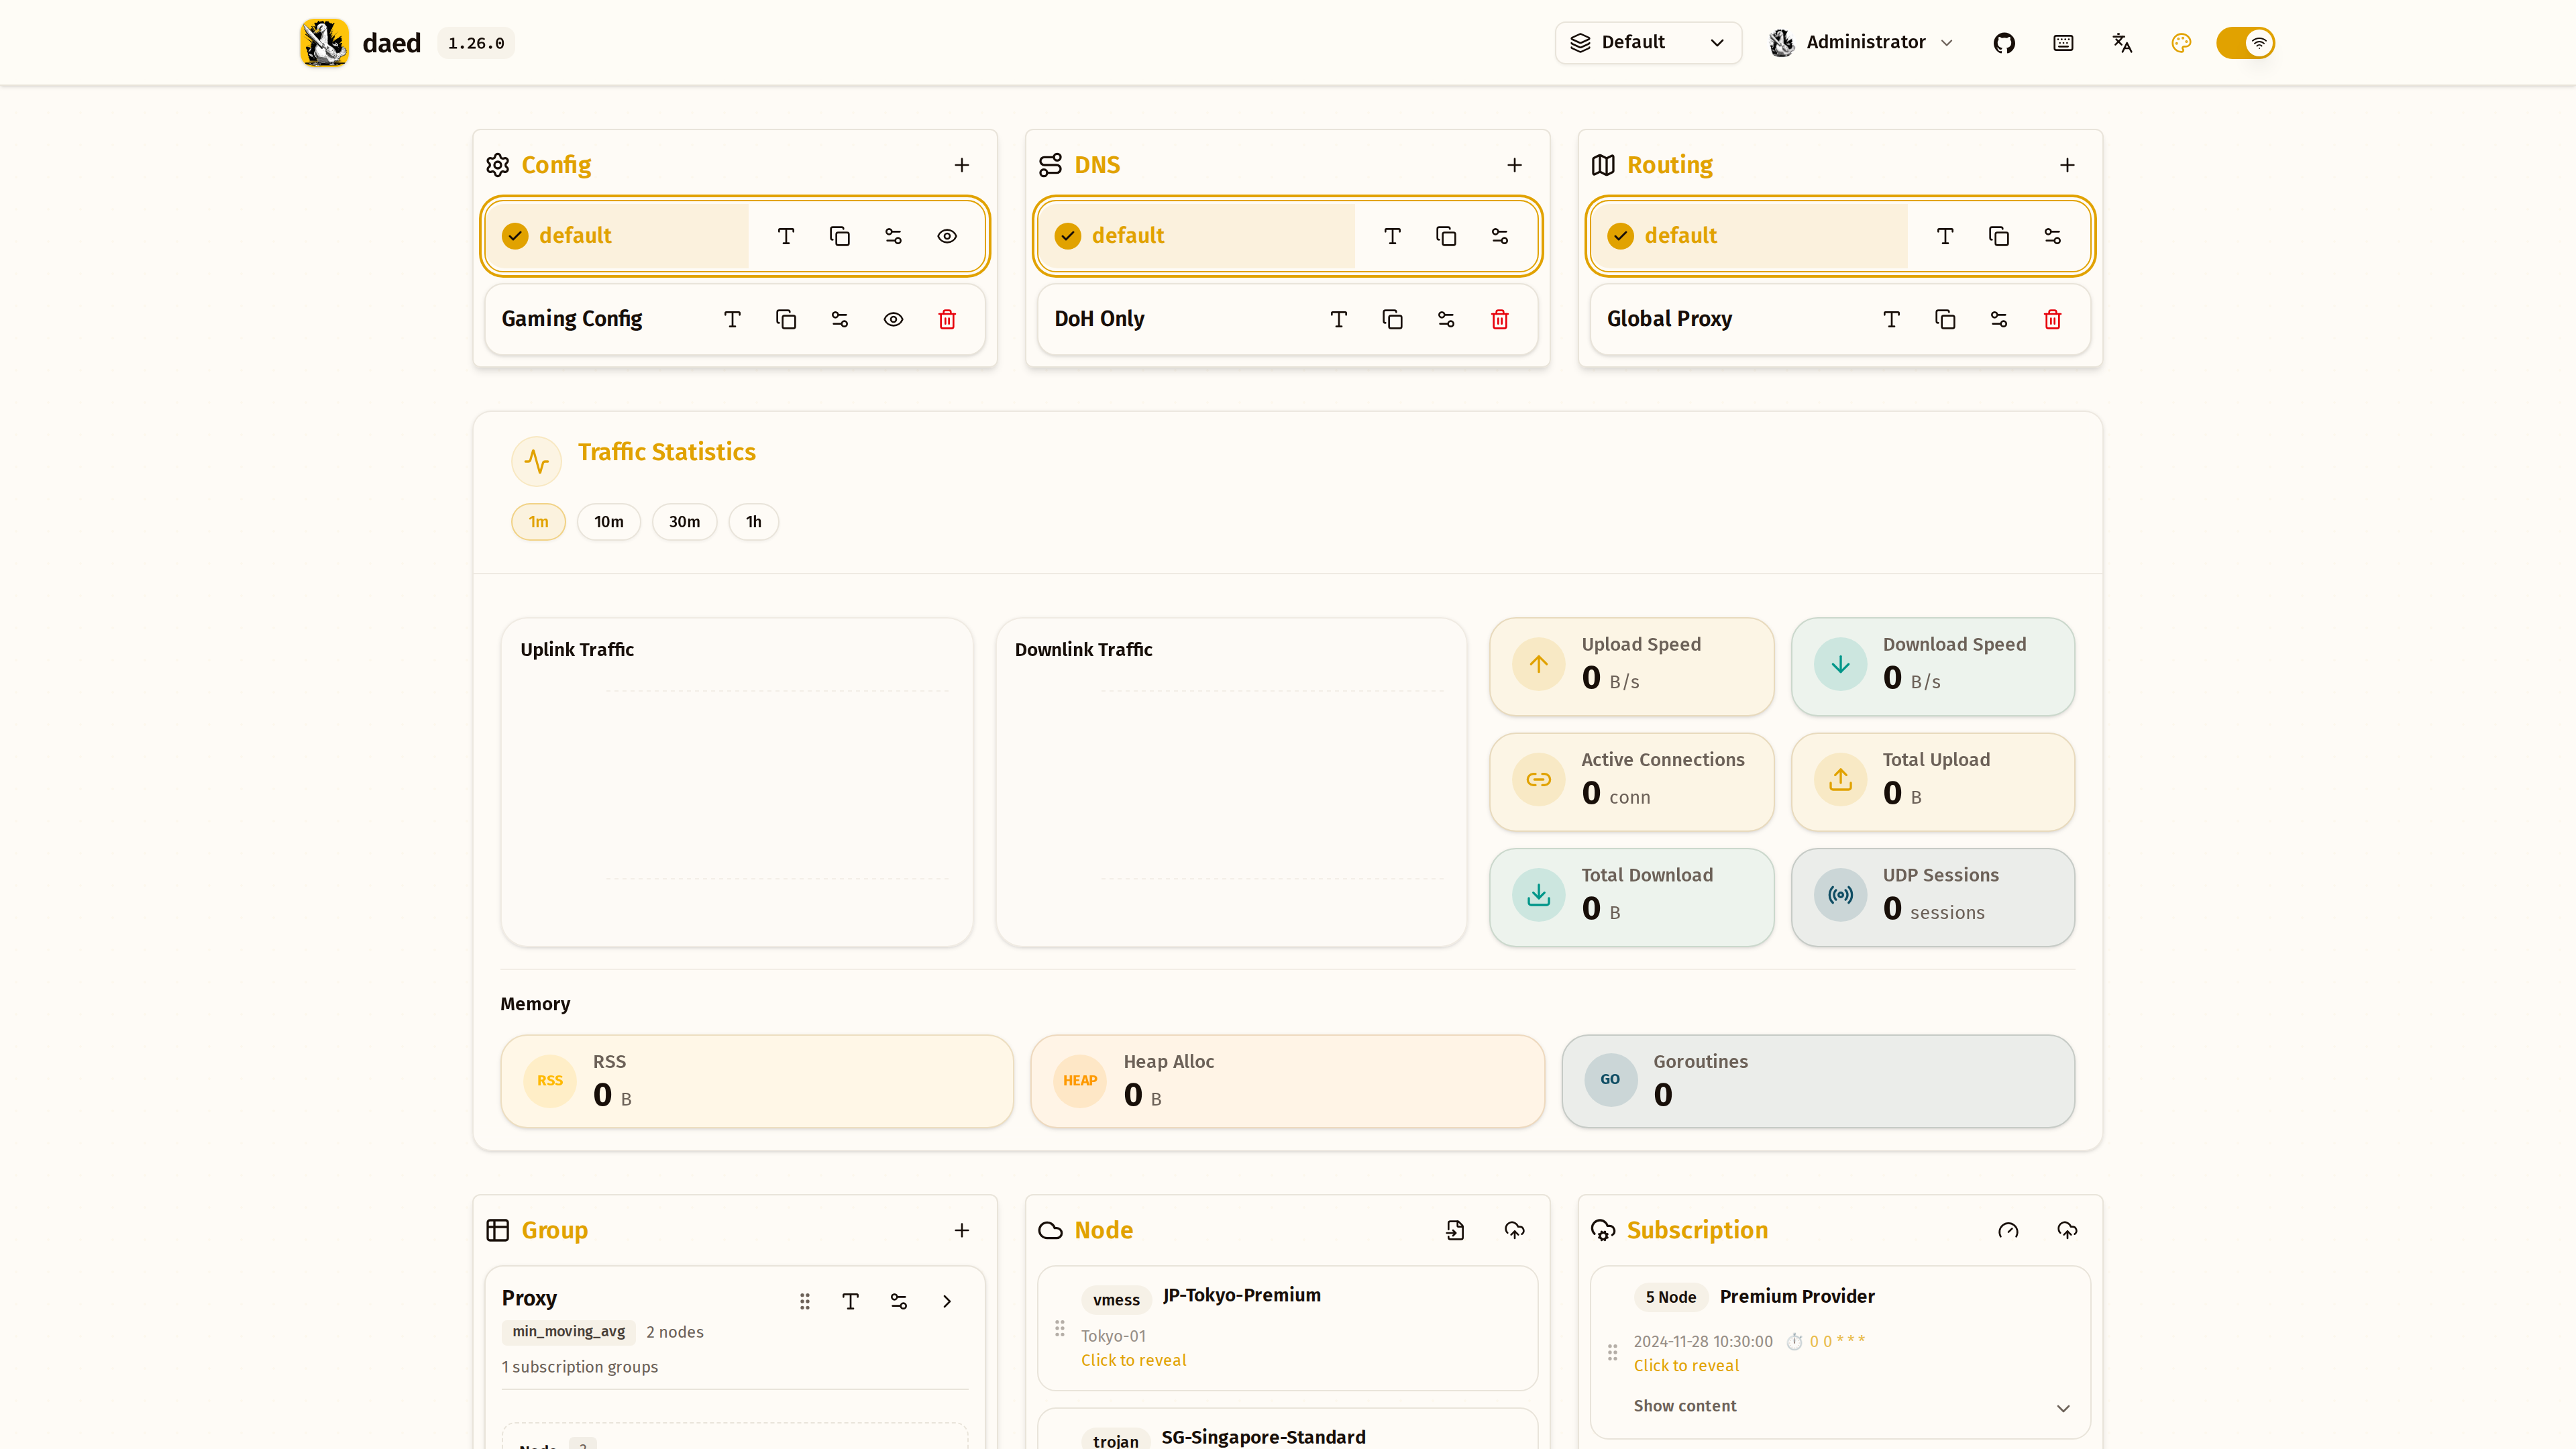Select the default Routing checkmark
This screenshot has height=1449, width=2576.
pyautogui.click(x=1621, y=236)
